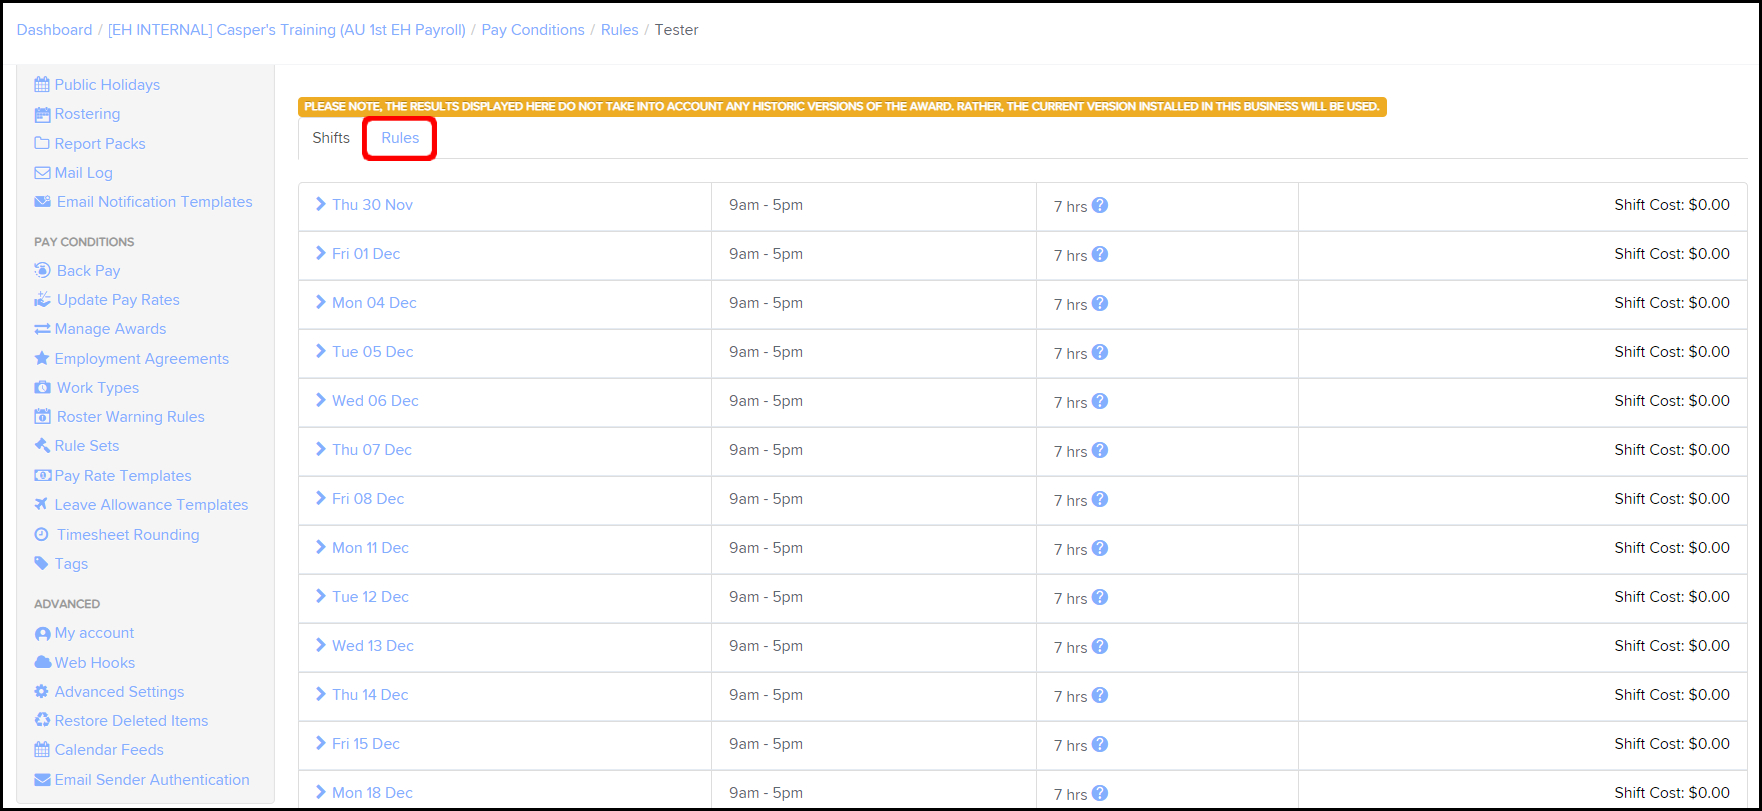The image size is (1762, 811).
Task: Click help icon beside Thu 30 Nov hours
Action: pyautogui.click(x=1100, y=205)
